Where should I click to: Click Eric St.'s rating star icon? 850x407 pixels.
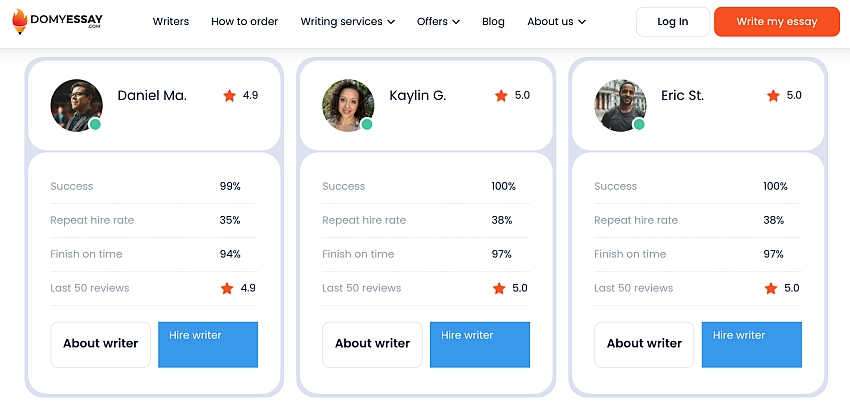(773, 96)
